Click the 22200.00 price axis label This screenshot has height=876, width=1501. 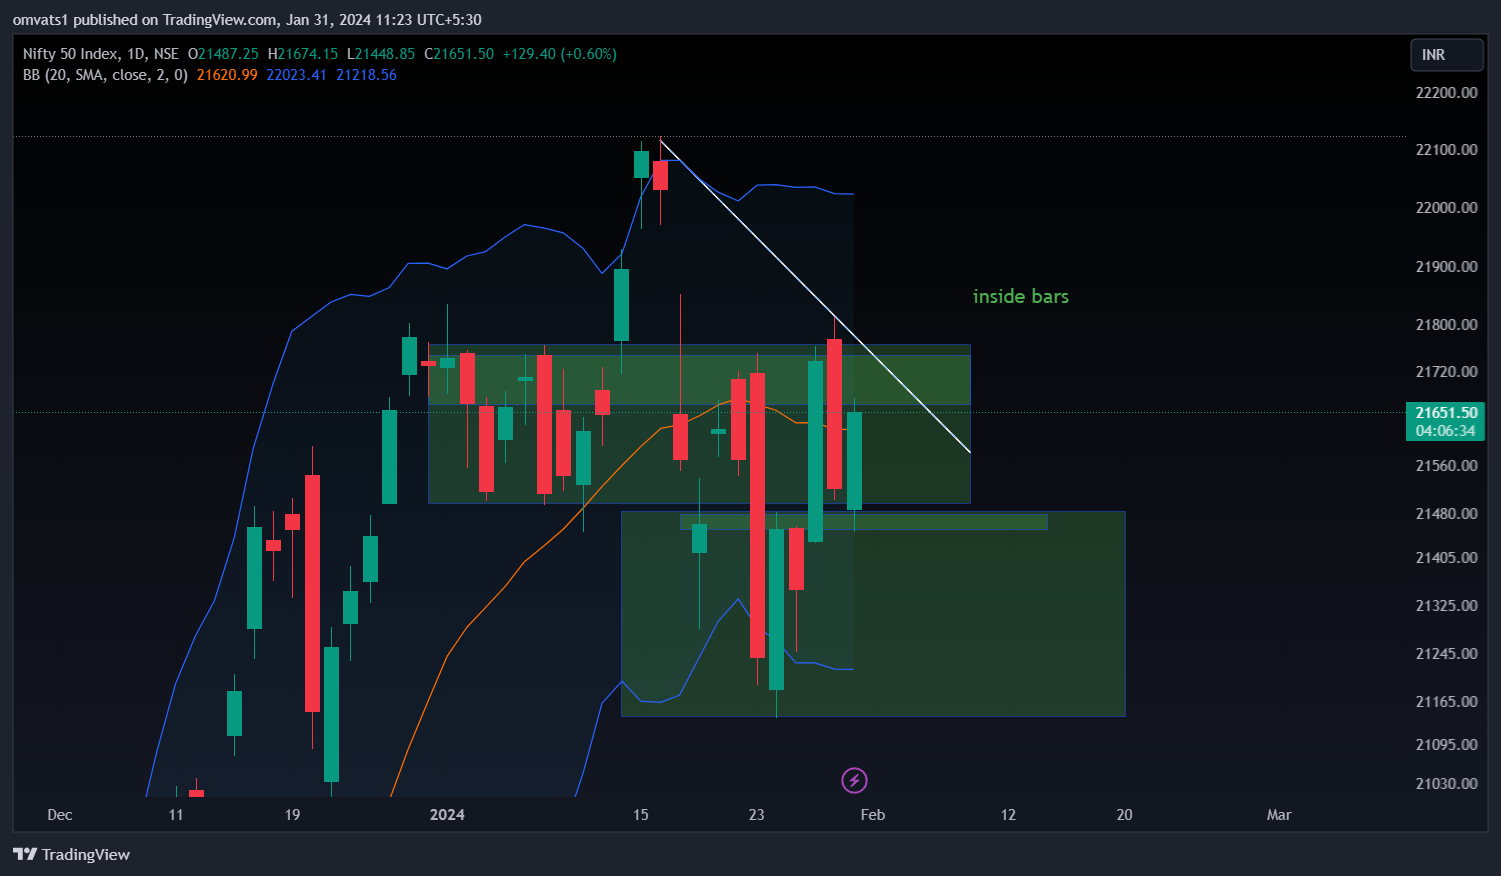1446,92
